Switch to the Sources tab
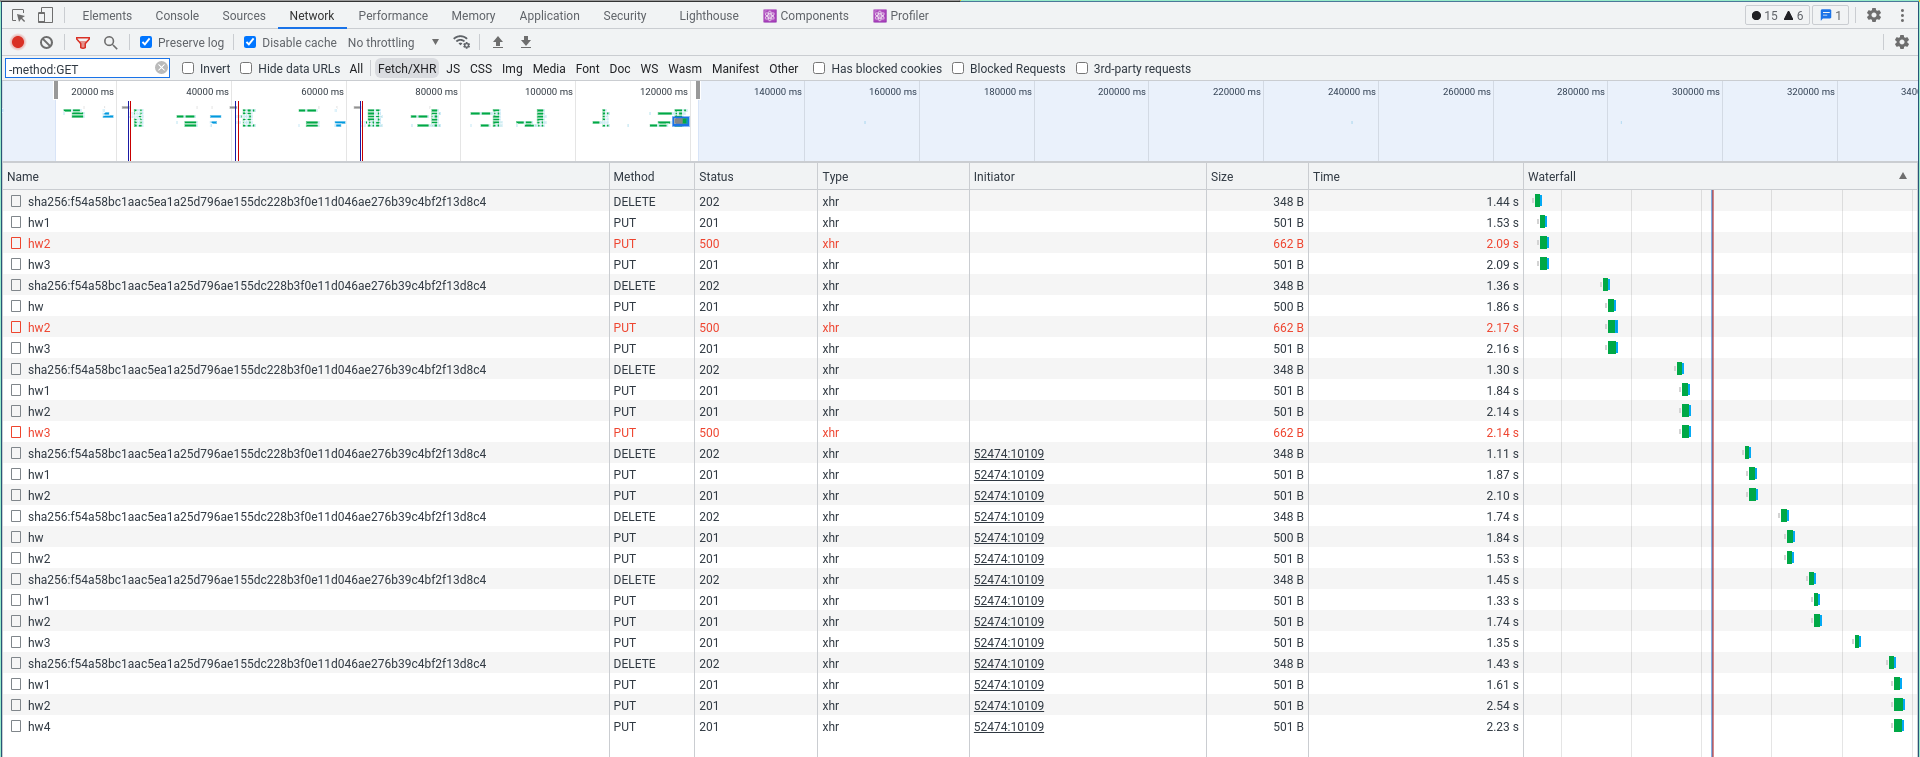Image resolution: width=1920 pixels, height=757 pixels. pyautogui.click(x=244, y=15)
